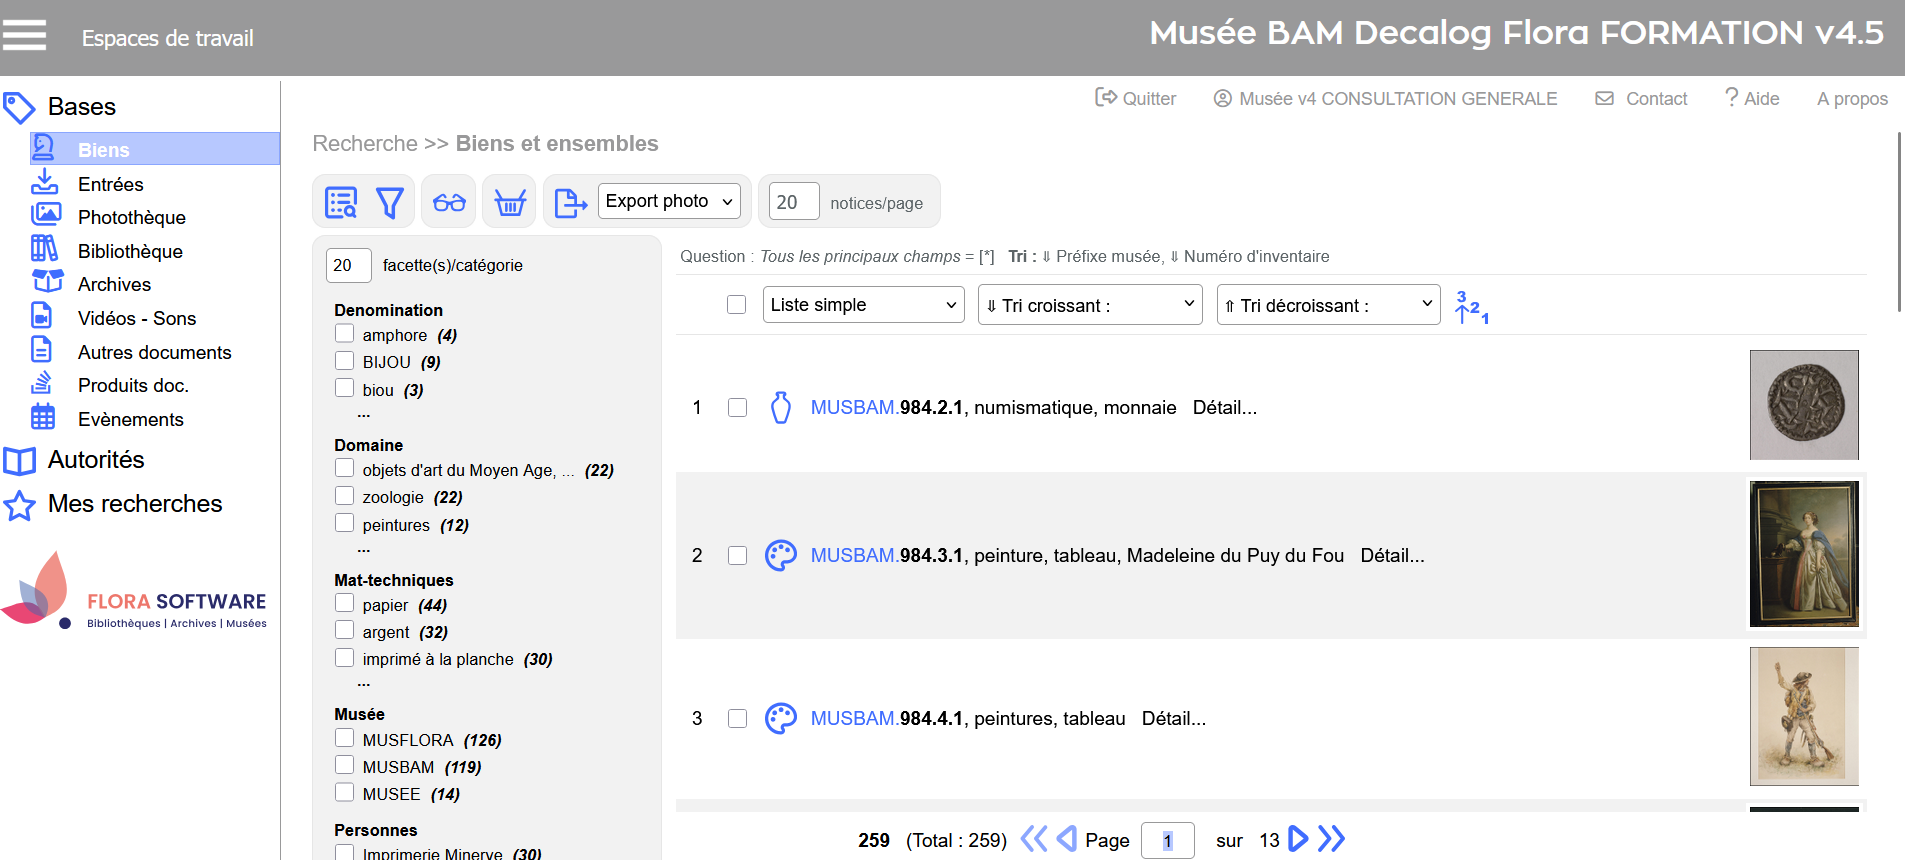Open the hamburger menu icon
Viewport: 1905px width, 860px height.
[x=24, y=35]
